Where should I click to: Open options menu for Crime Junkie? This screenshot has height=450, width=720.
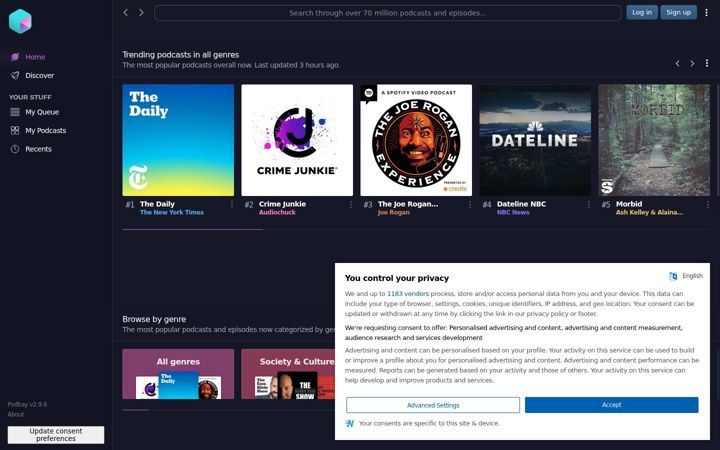351,204
